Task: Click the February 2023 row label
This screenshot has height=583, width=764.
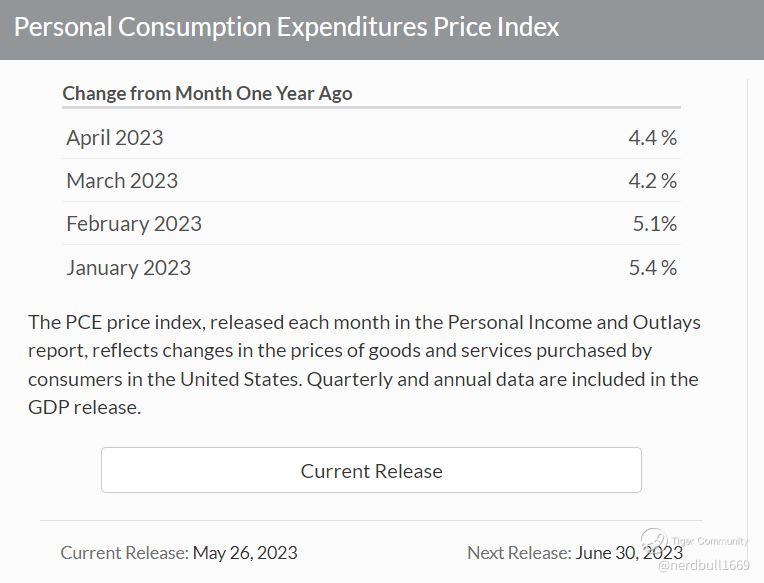Action: 134,223
